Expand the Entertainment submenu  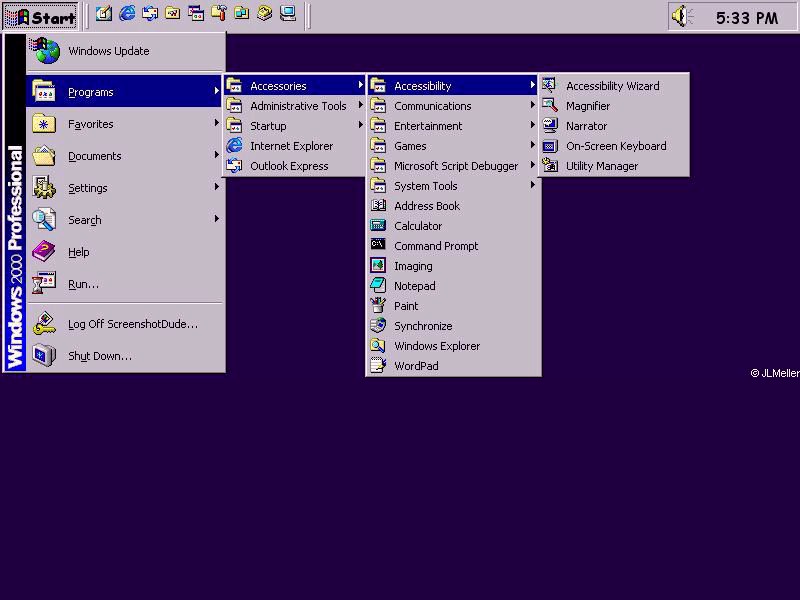453,126
